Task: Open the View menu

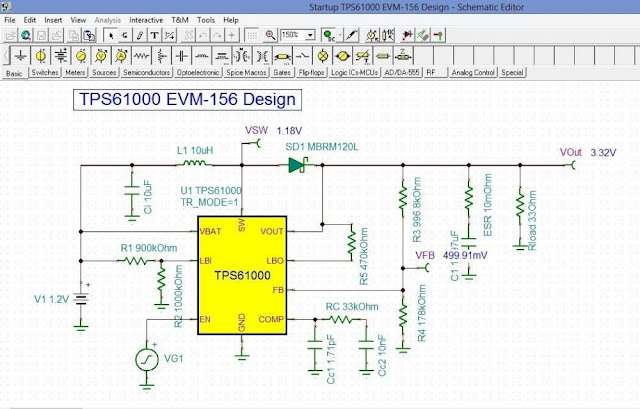Action: (78, 20)
